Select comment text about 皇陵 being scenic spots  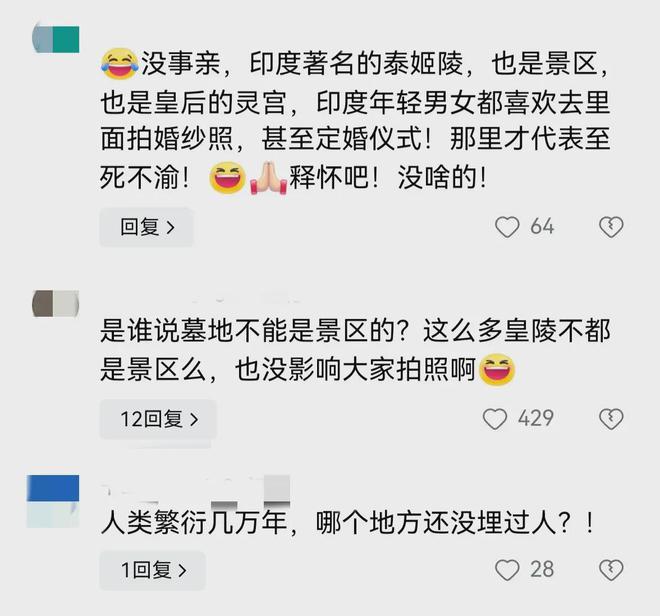pos(355,350)
